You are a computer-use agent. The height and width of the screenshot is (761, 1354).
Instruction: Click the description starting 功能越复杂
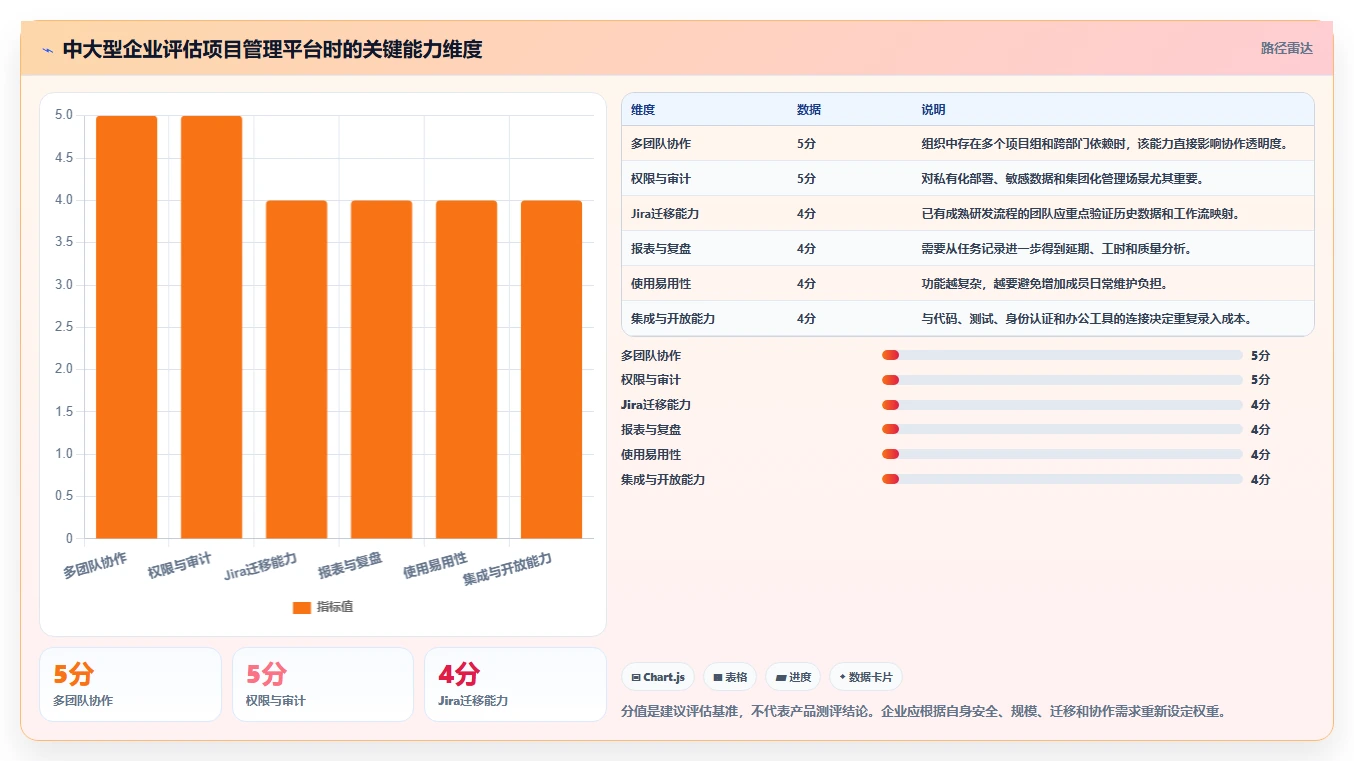click(1045, 284)
